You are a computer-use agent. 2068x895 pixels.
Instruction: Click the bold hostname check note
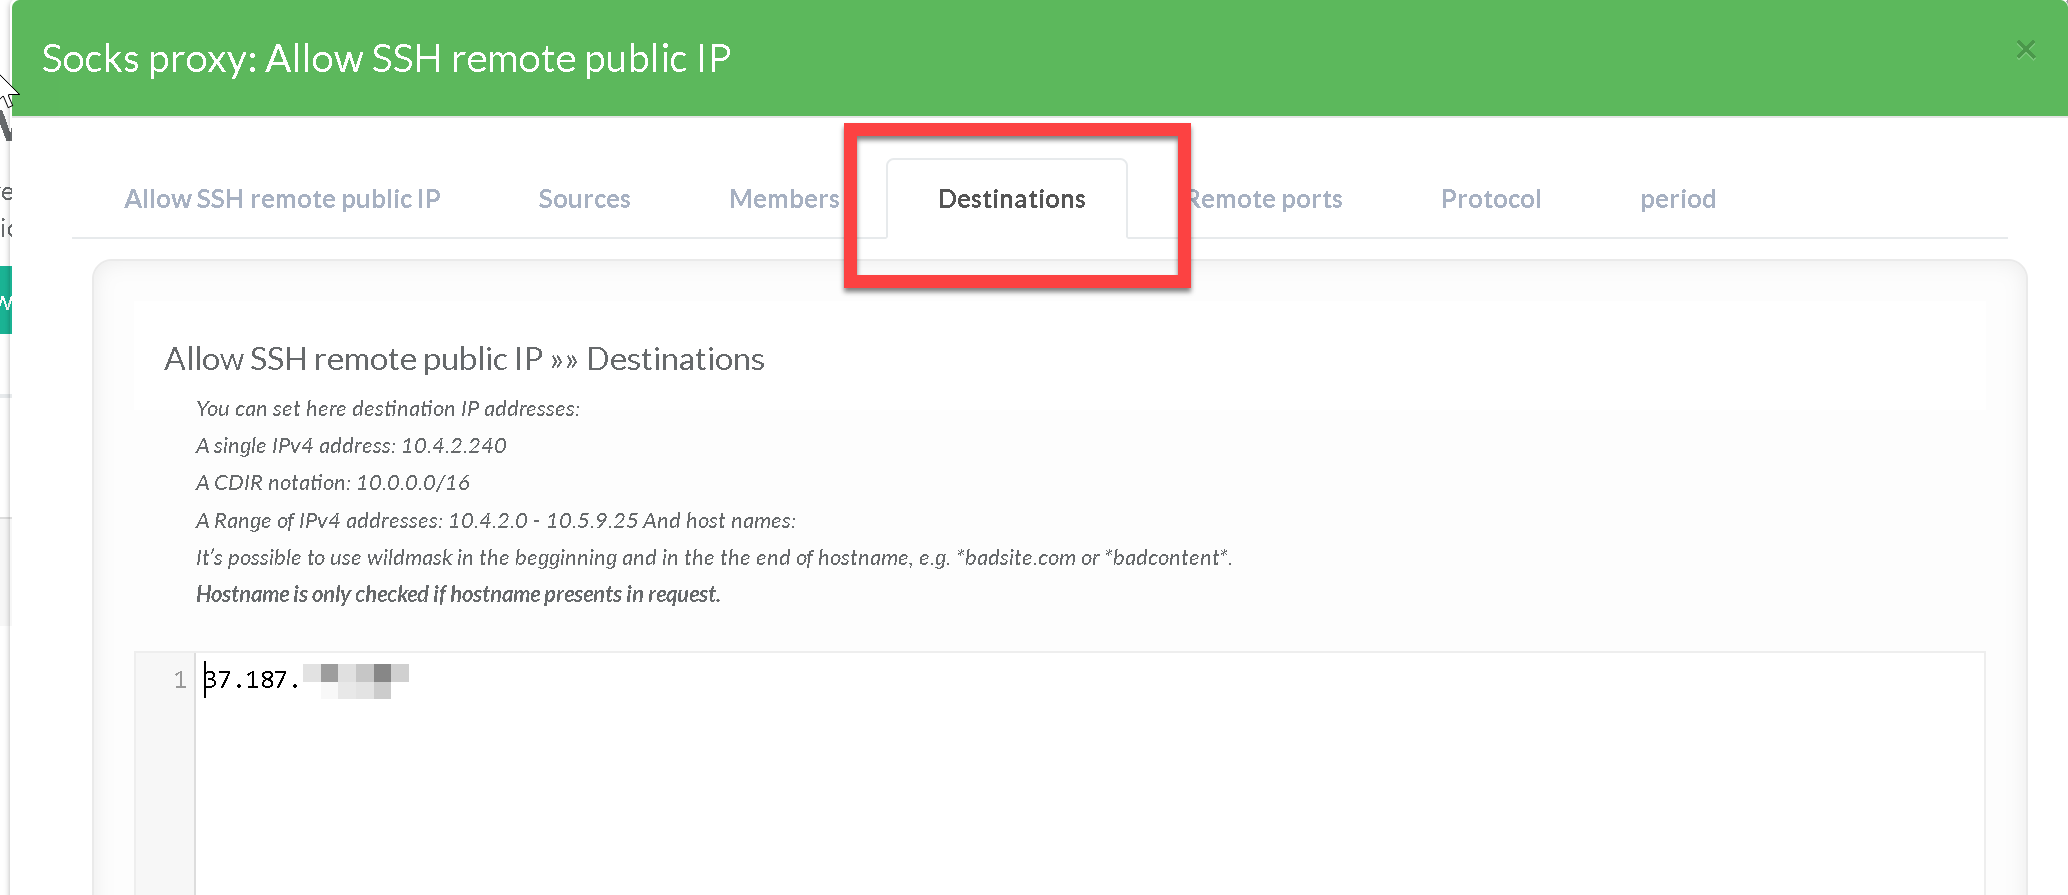click(x=458, y=595)
